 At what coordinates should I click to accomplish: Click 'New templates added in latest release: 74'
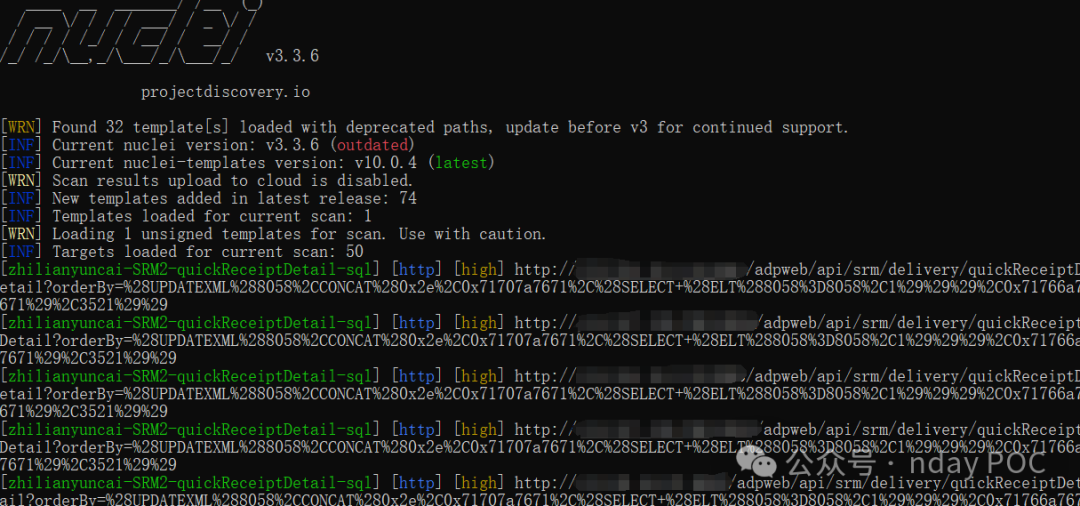[x=234, y=199]
